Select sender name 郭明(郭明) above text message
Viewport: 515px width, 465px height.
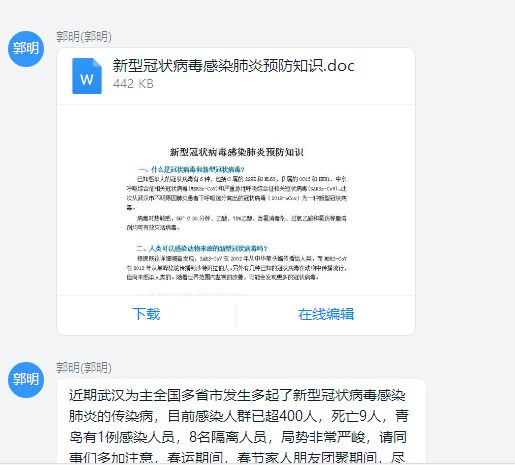[84, 367]
